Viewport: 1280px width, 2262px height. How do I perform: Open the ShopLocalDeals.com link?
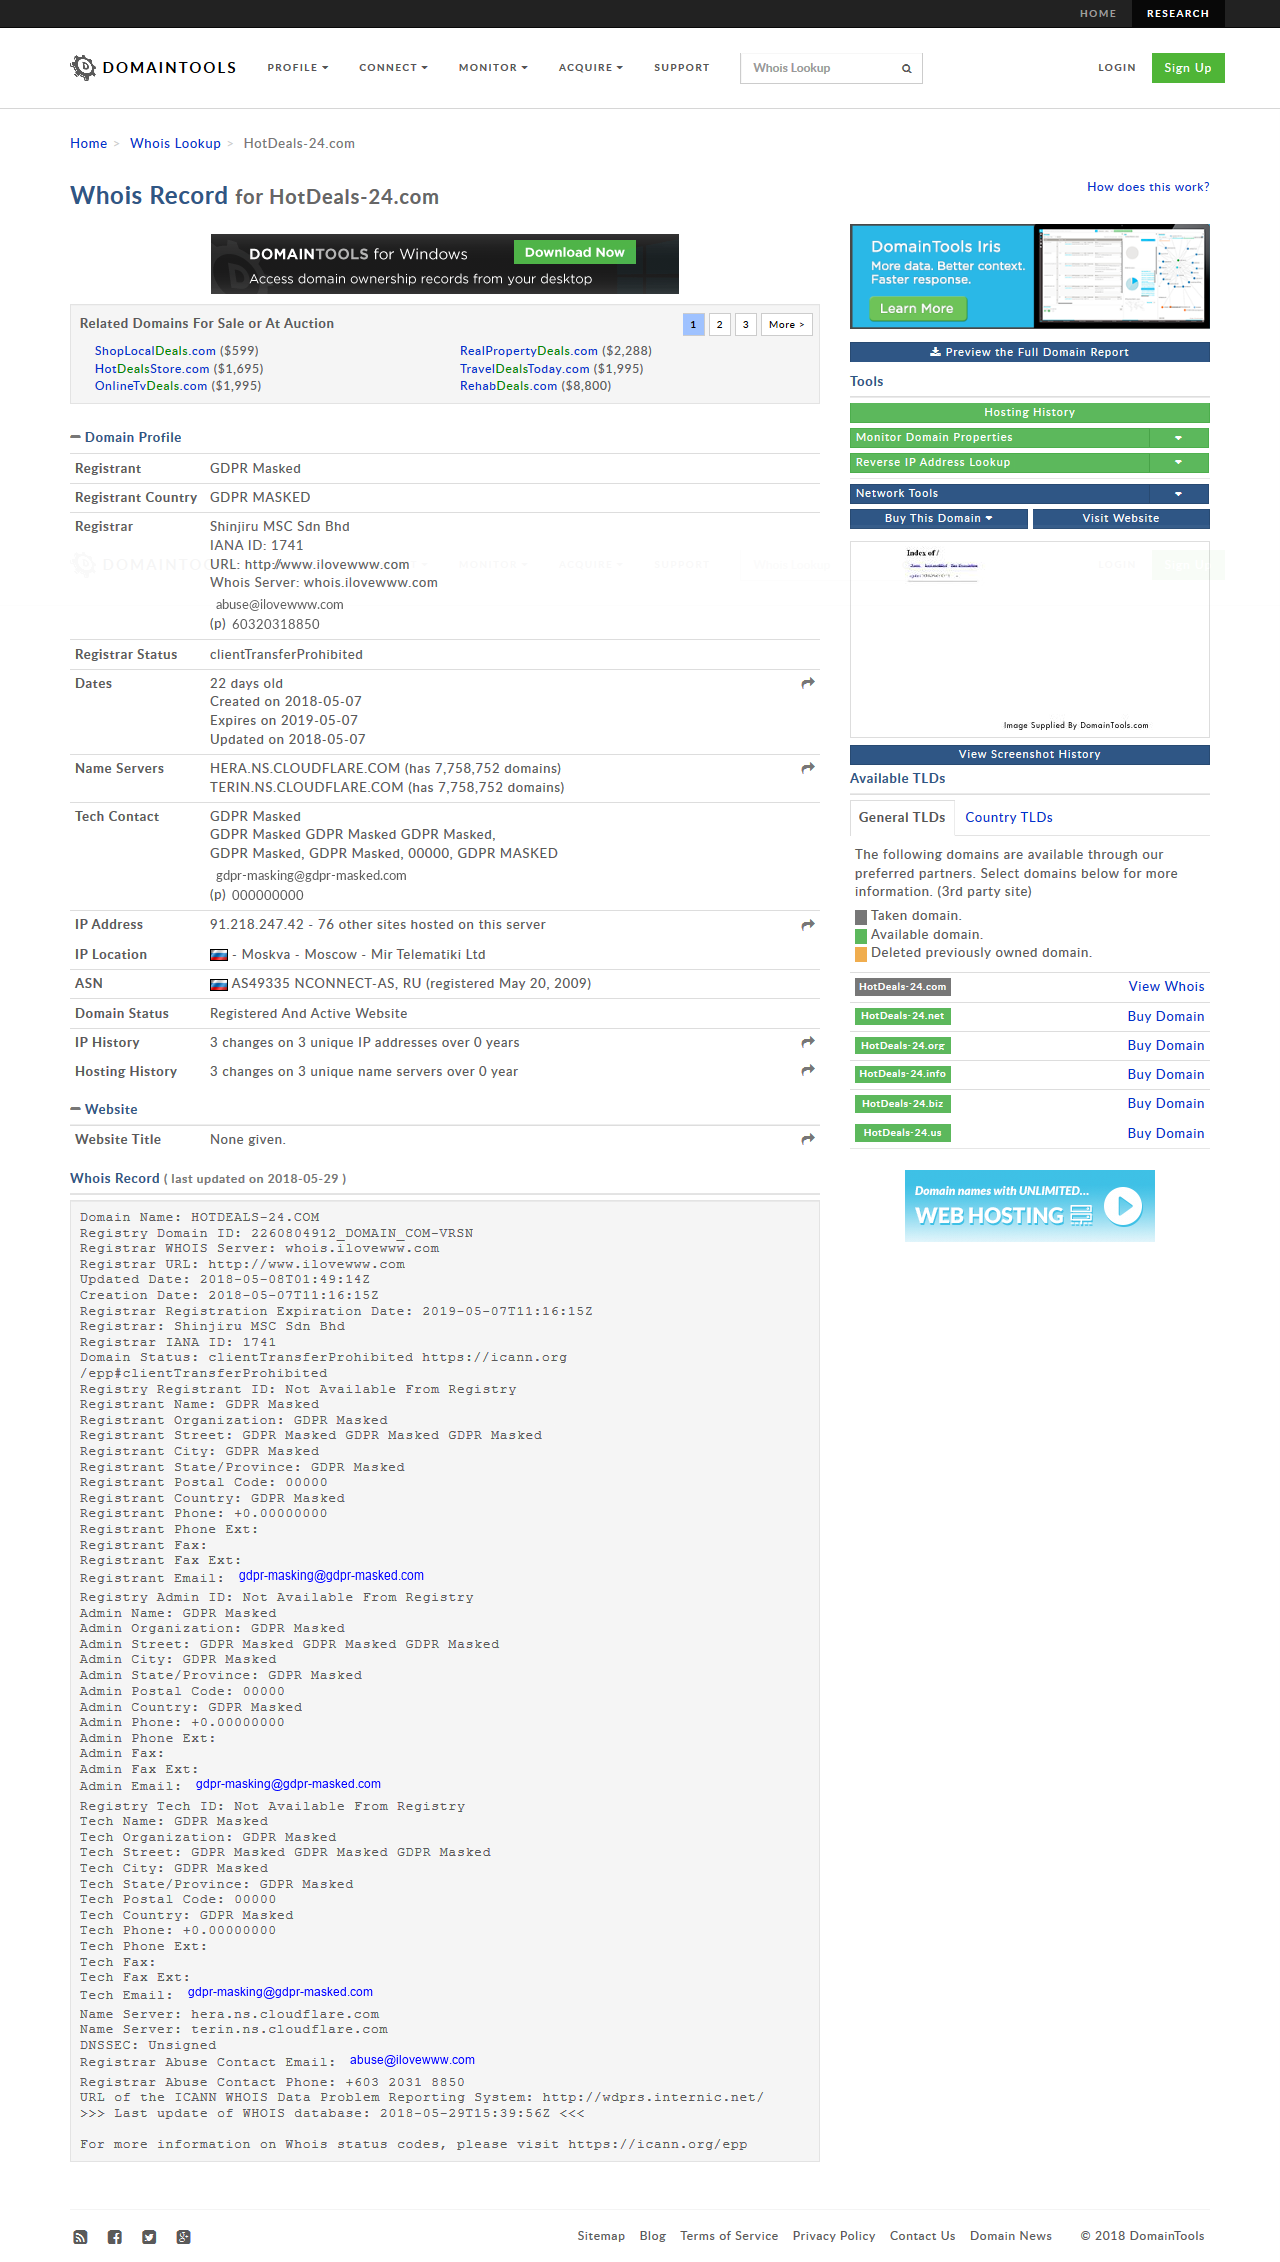[155, 351]
